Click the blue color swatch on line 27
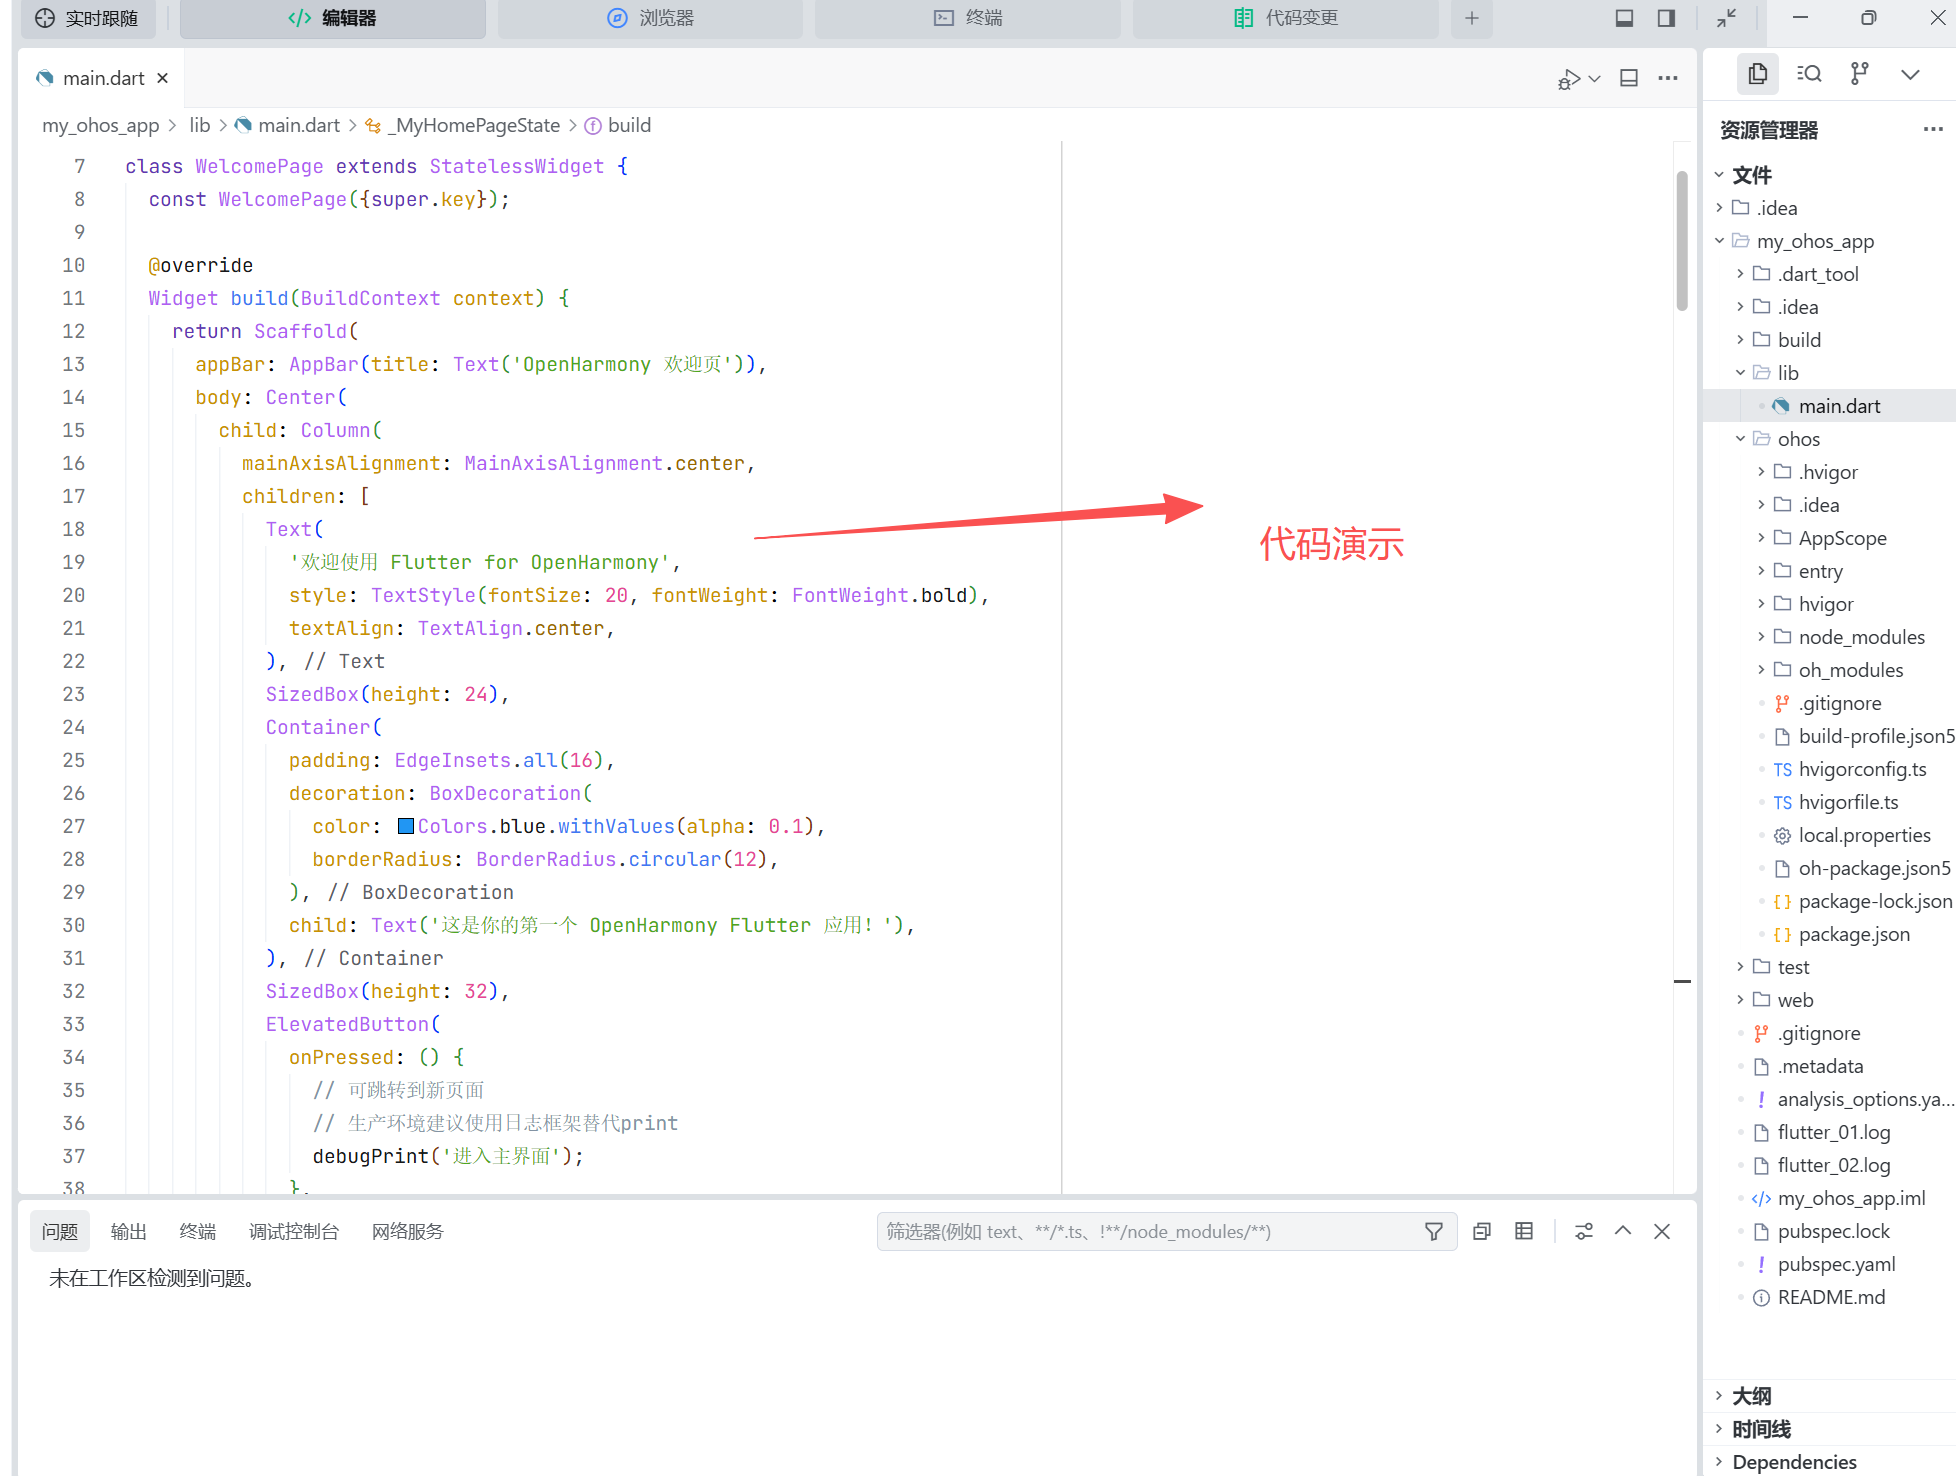Viewport: 1956px width, 1476px height. (x=406, y=826)
